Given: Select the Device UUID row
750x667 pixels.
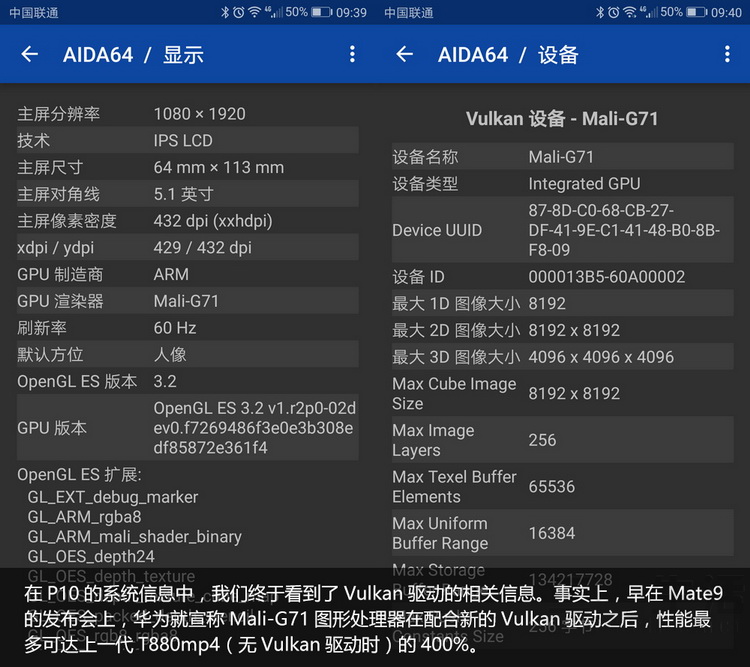Looking at the screenshot, I should pyautogui.click(x=562, y=230).
